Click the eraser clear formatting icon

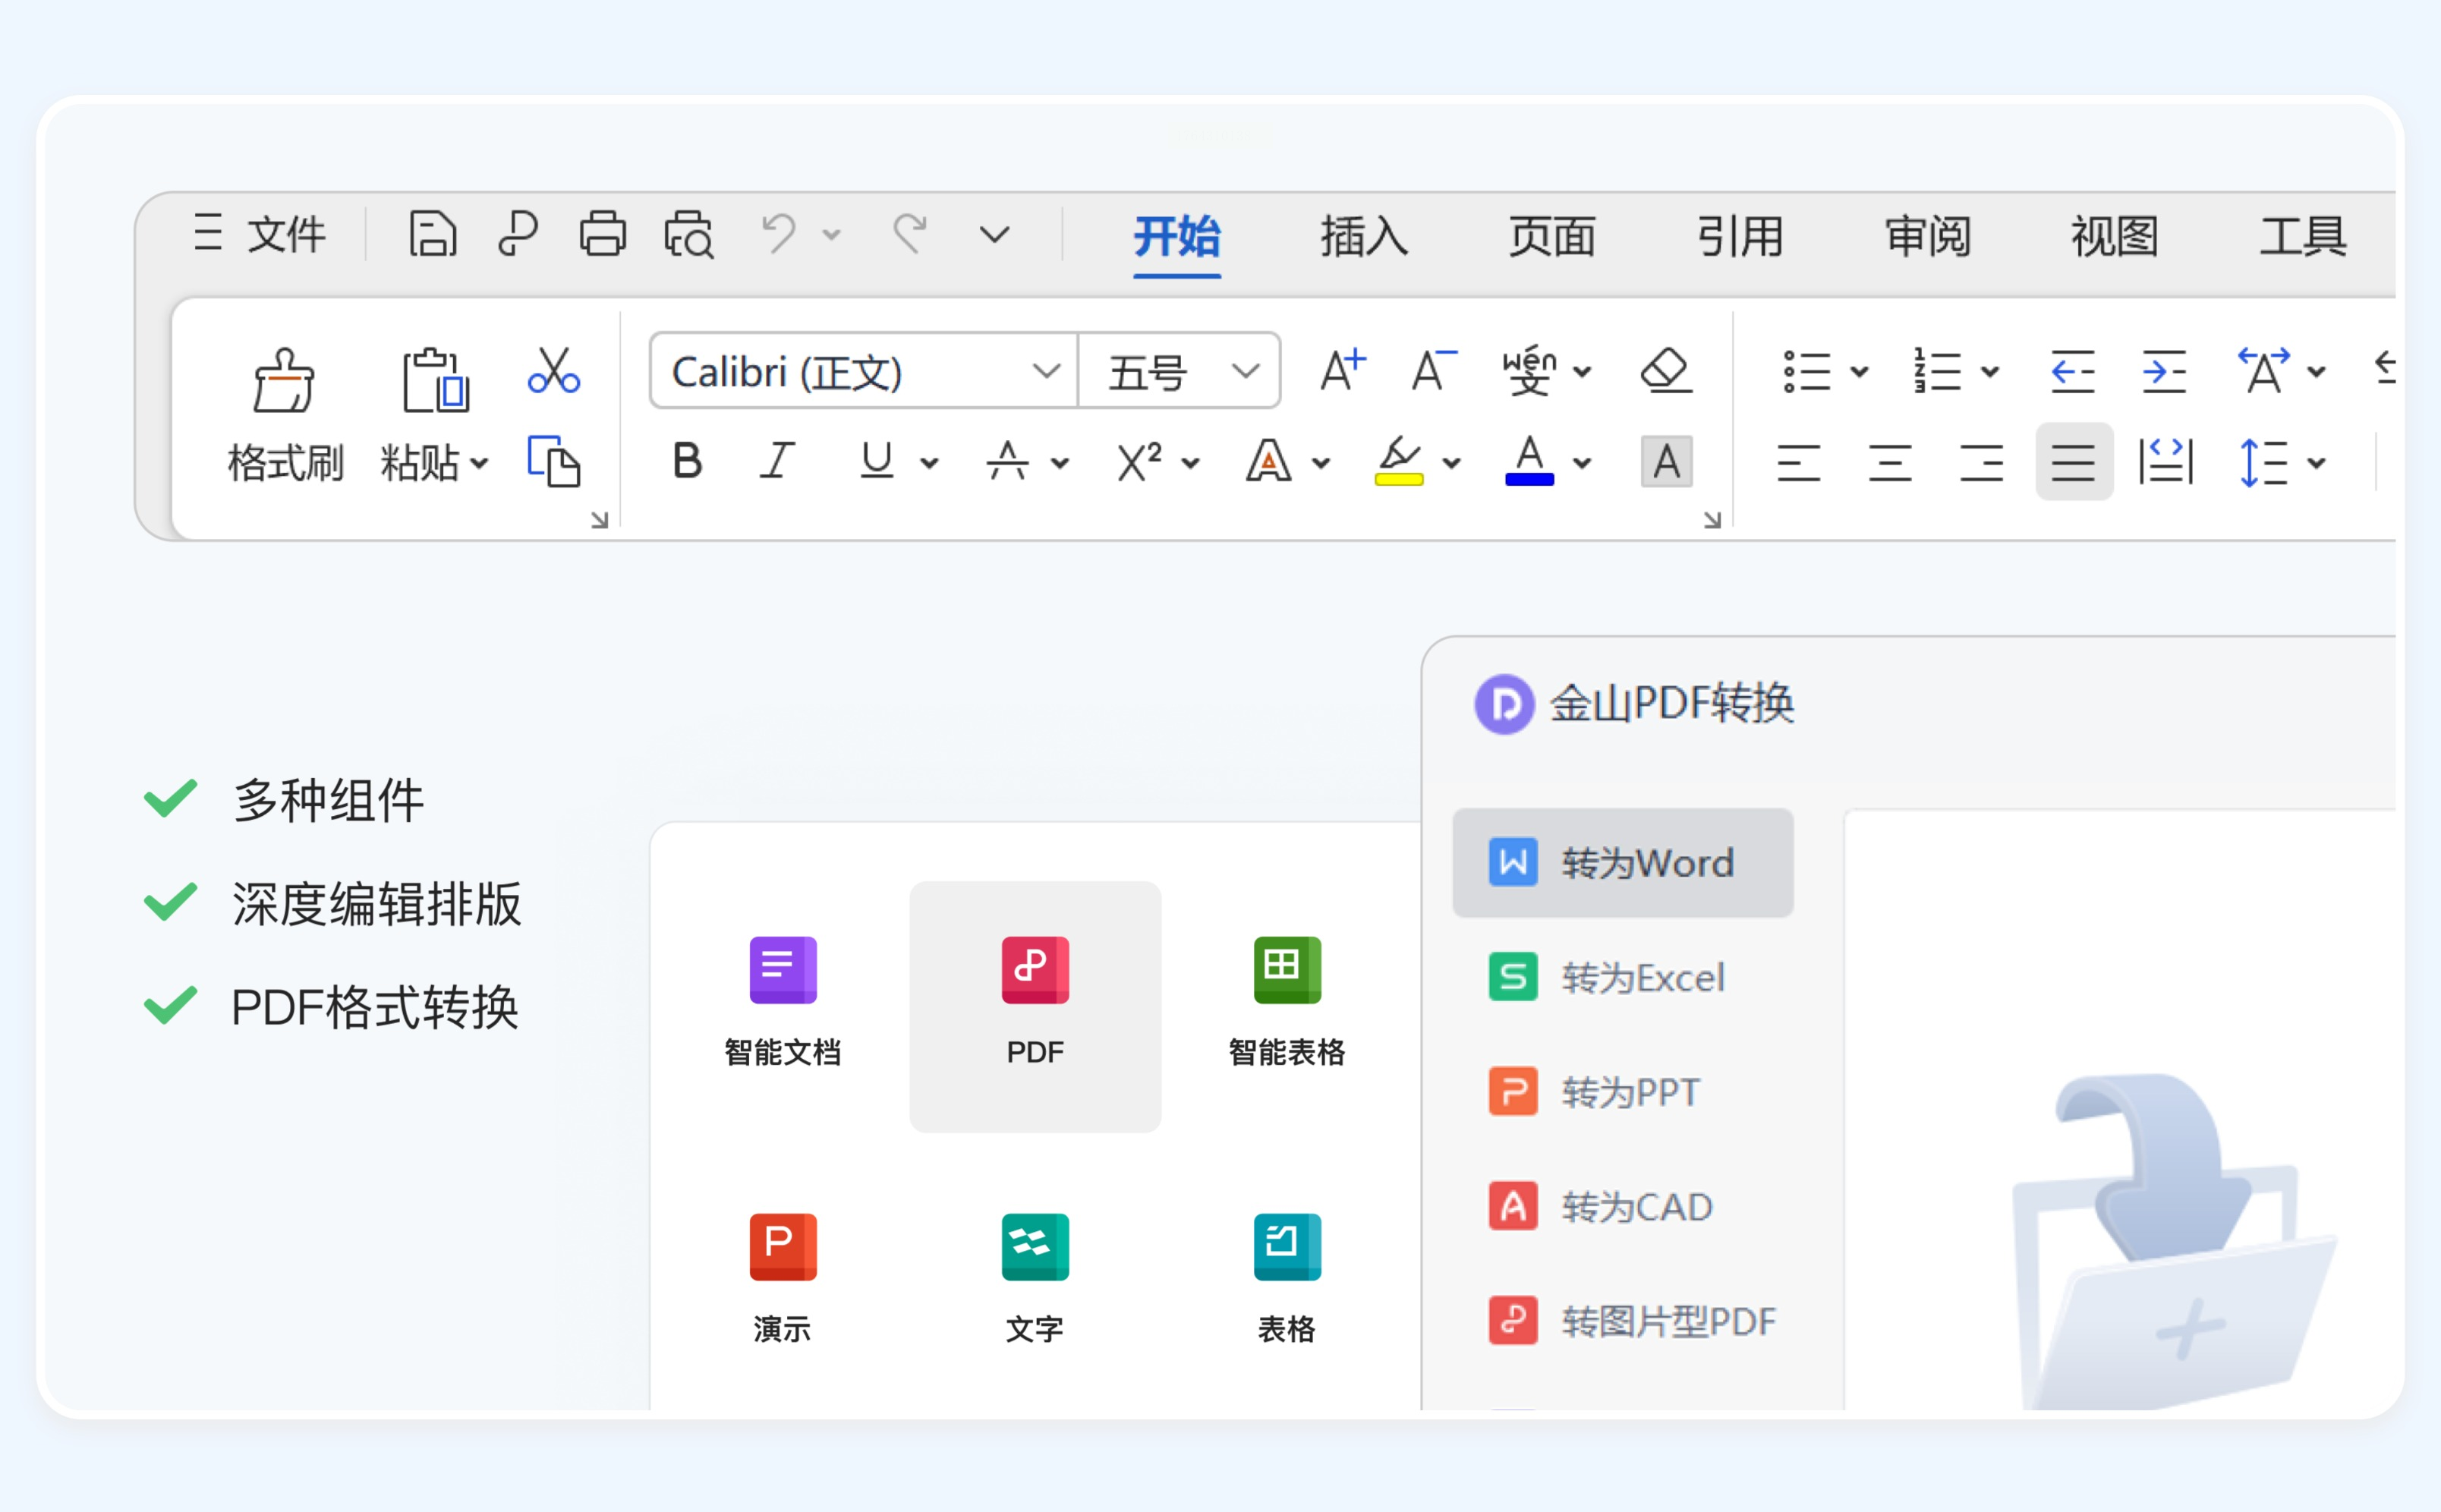click(x=1666, y=371)
